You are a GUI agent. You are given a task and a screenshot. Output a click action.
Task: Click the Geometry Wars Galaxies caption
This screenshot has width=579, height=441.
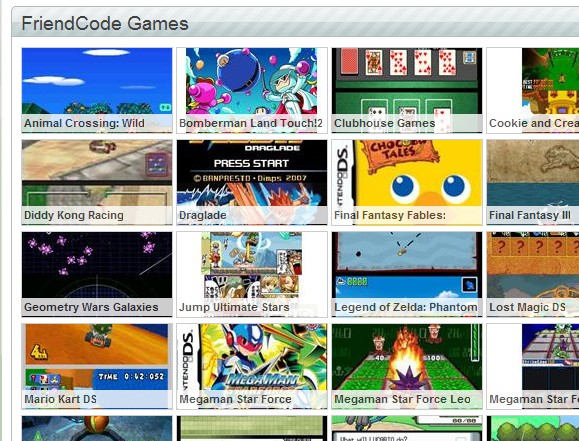tap(91, 307)
